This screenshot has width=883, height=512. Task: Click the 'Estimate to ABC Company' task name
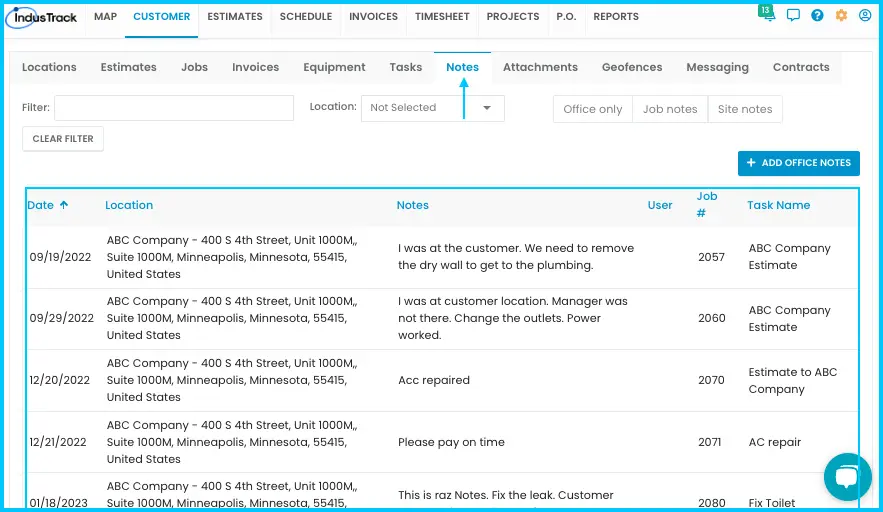(x=792, y=381)
